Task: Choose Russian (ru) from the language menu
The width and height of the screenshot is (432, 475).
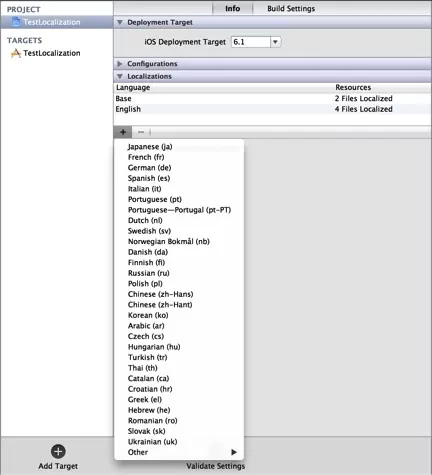Action: coord(179,273)
